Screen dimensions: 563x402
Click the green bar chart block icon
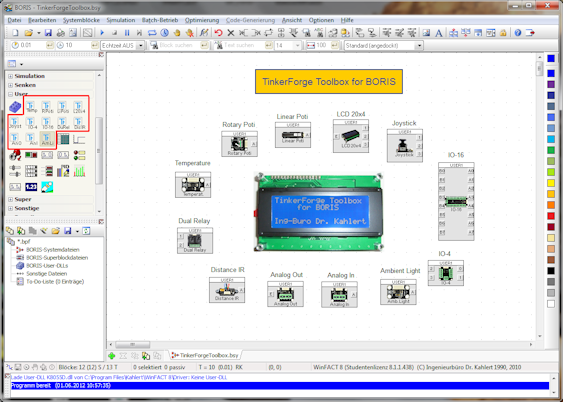(x=79, y=171)
